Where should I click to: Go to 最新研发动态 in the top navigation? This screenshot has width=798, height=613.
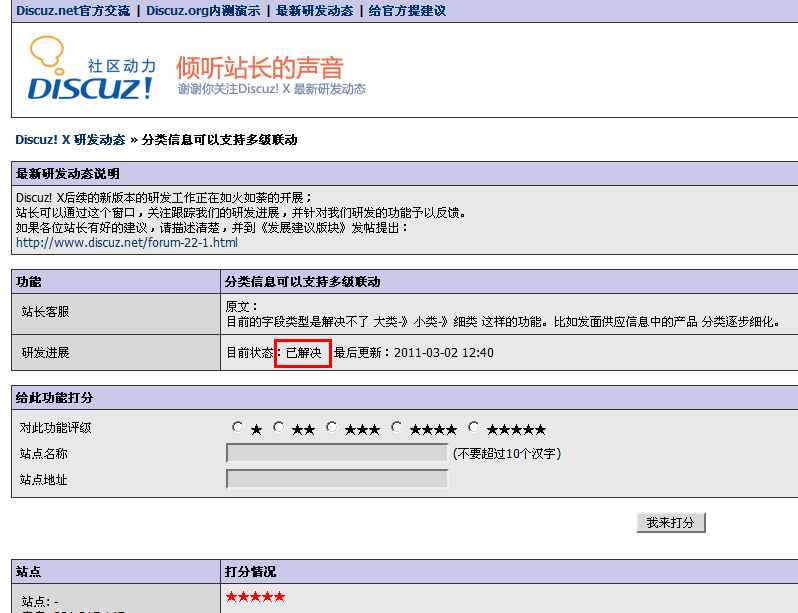pyautogui.click(x=314, y=11)
